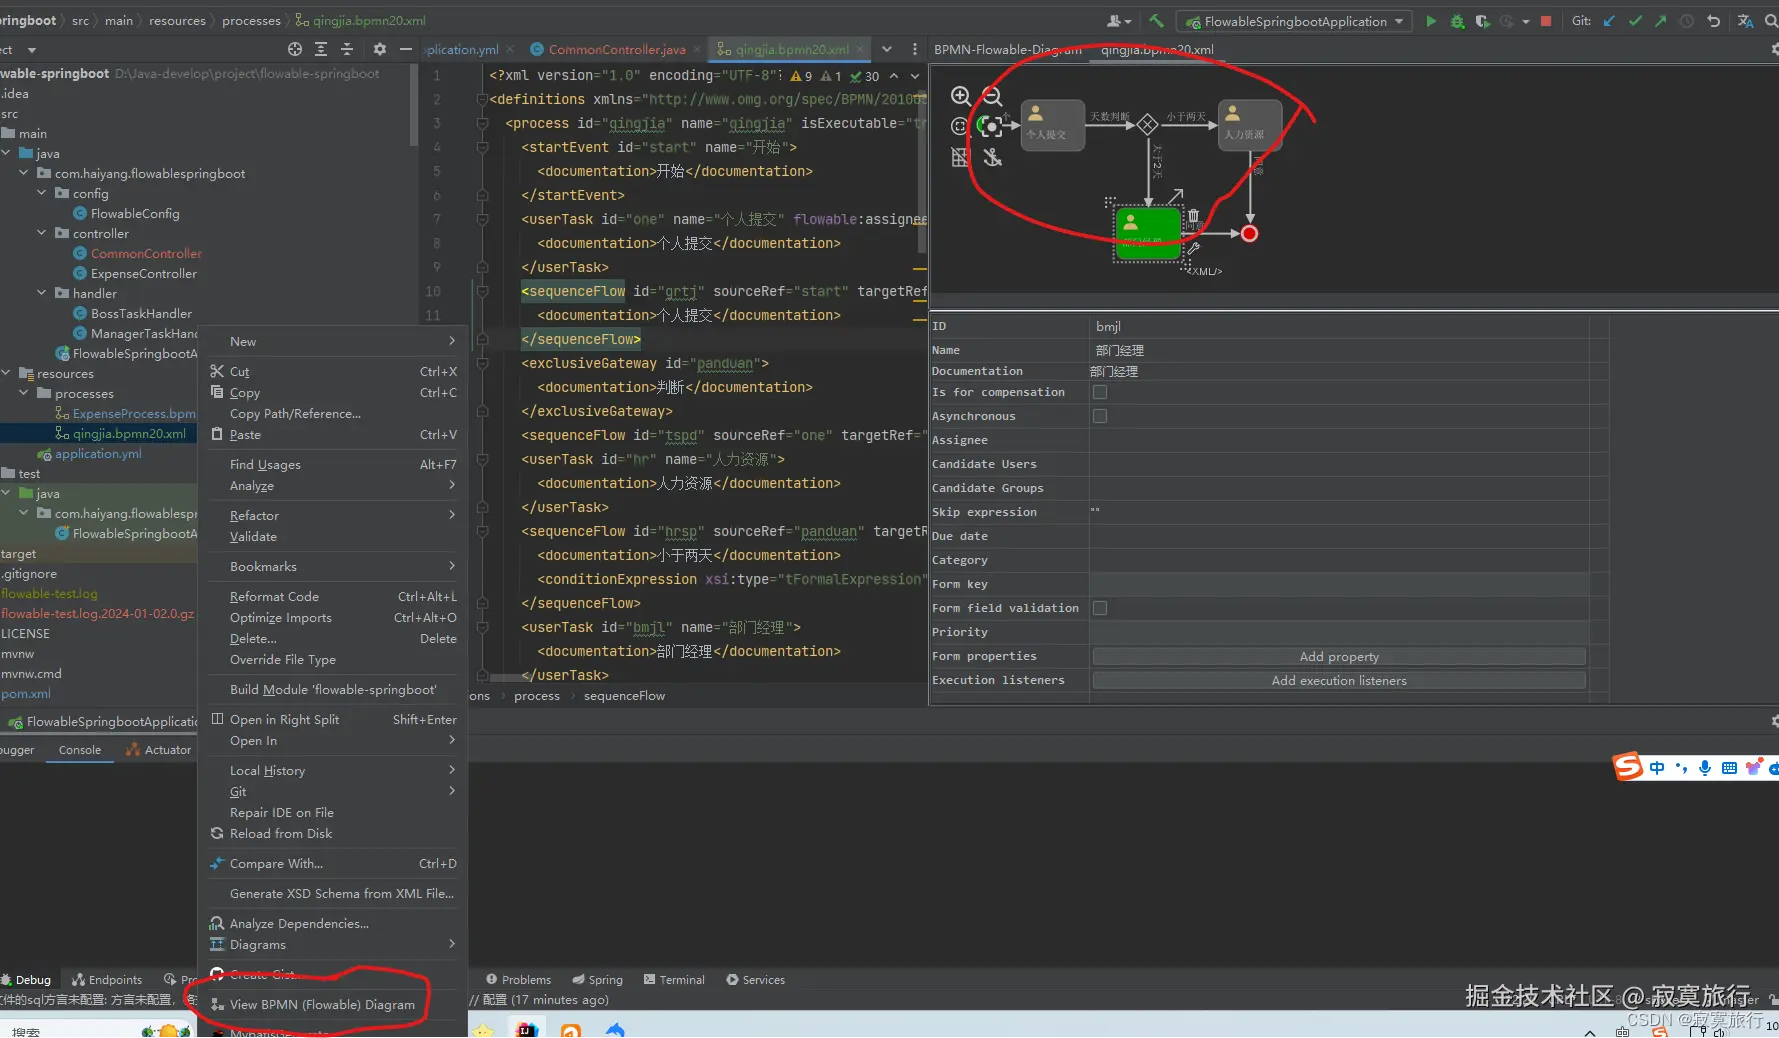Select opened file with crosshair icon
1779x1038 pixels.
click(294, 49)
